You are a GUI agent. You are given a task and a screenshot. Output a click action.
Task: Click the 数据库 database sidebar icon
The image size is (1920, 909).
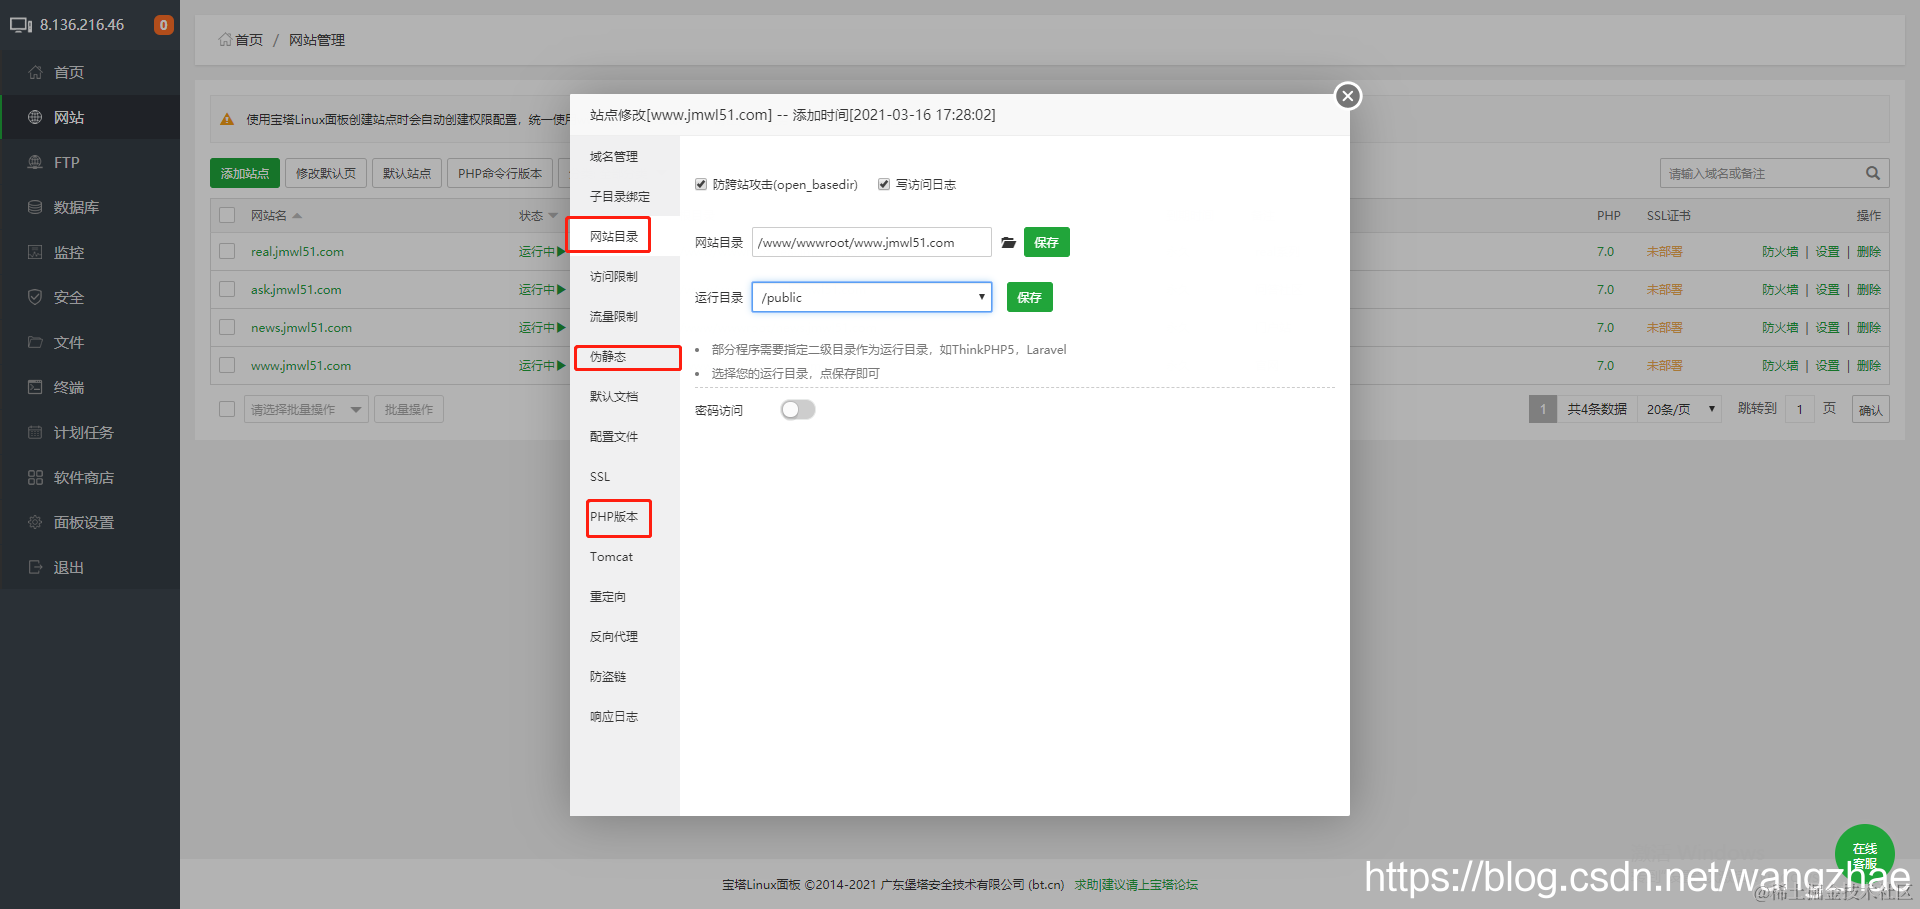pos(35,207)
